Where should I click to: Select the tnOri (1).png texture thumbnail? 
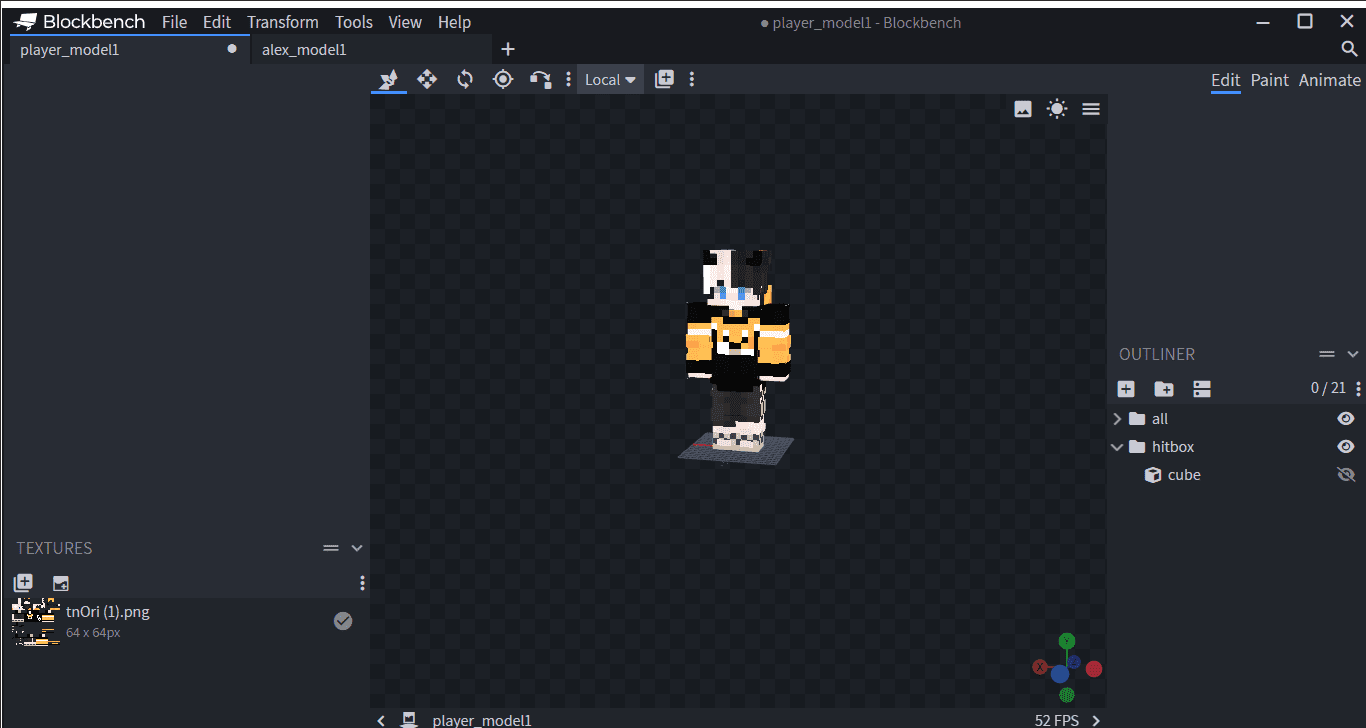coord(36,621)
